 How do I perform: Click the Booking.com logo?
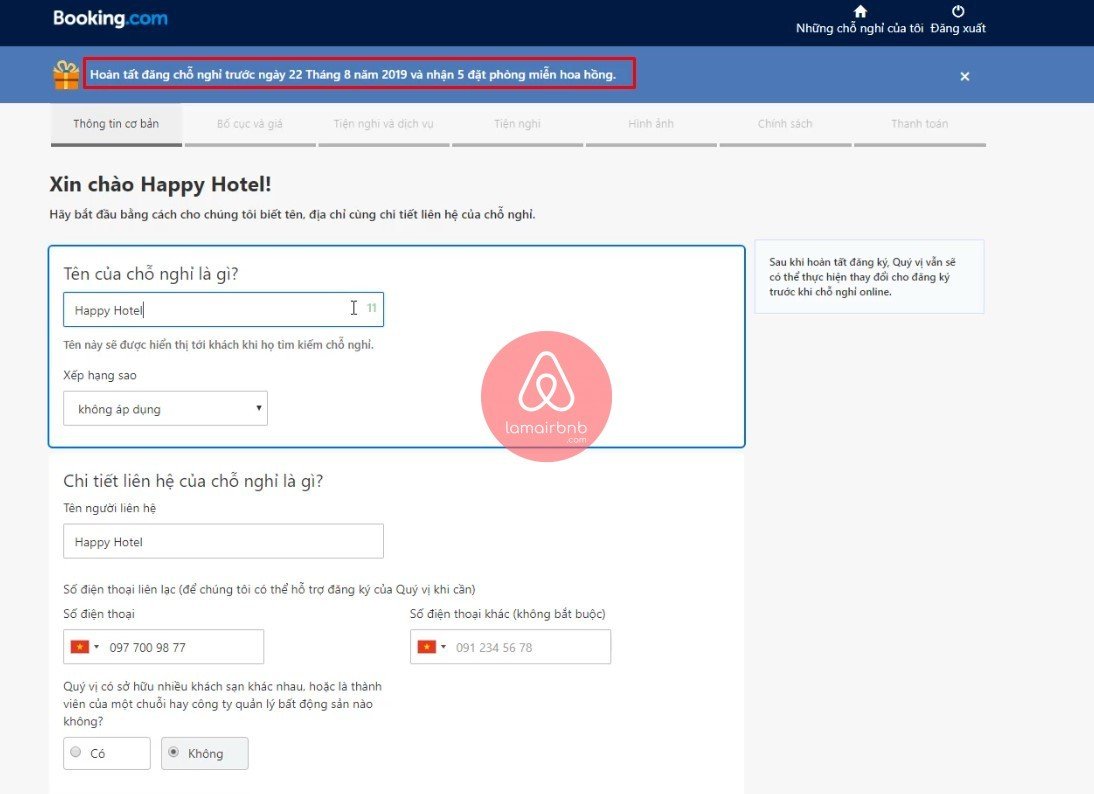[110, 19]
